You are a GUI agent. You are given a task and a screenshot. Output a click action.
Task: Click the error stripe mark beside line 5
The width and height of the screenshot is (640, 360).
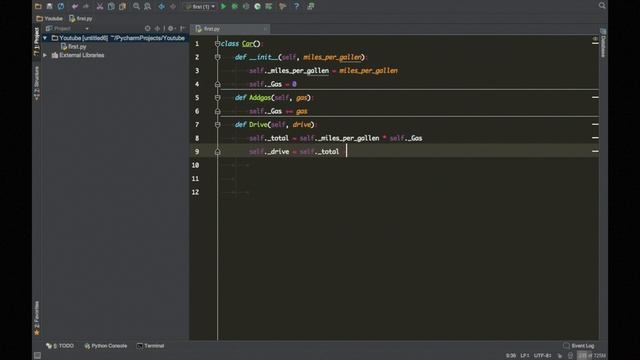(x=595, y=97)
